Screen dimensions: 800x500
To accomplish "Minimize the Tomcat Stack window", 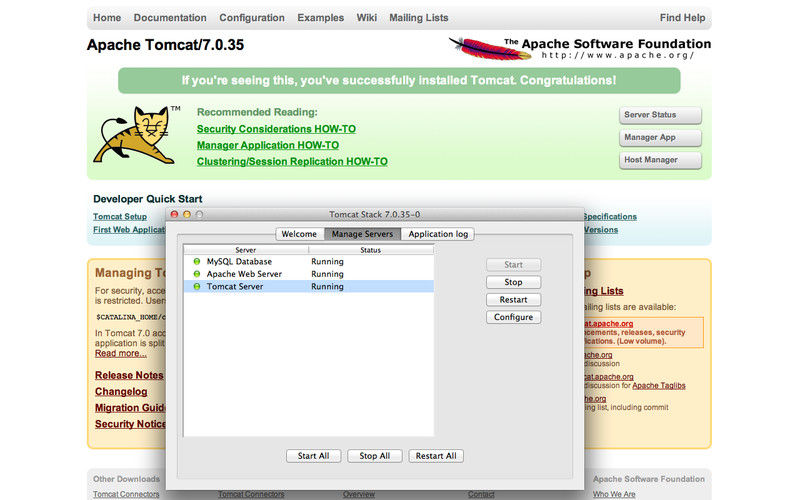I will pos(187,214).
